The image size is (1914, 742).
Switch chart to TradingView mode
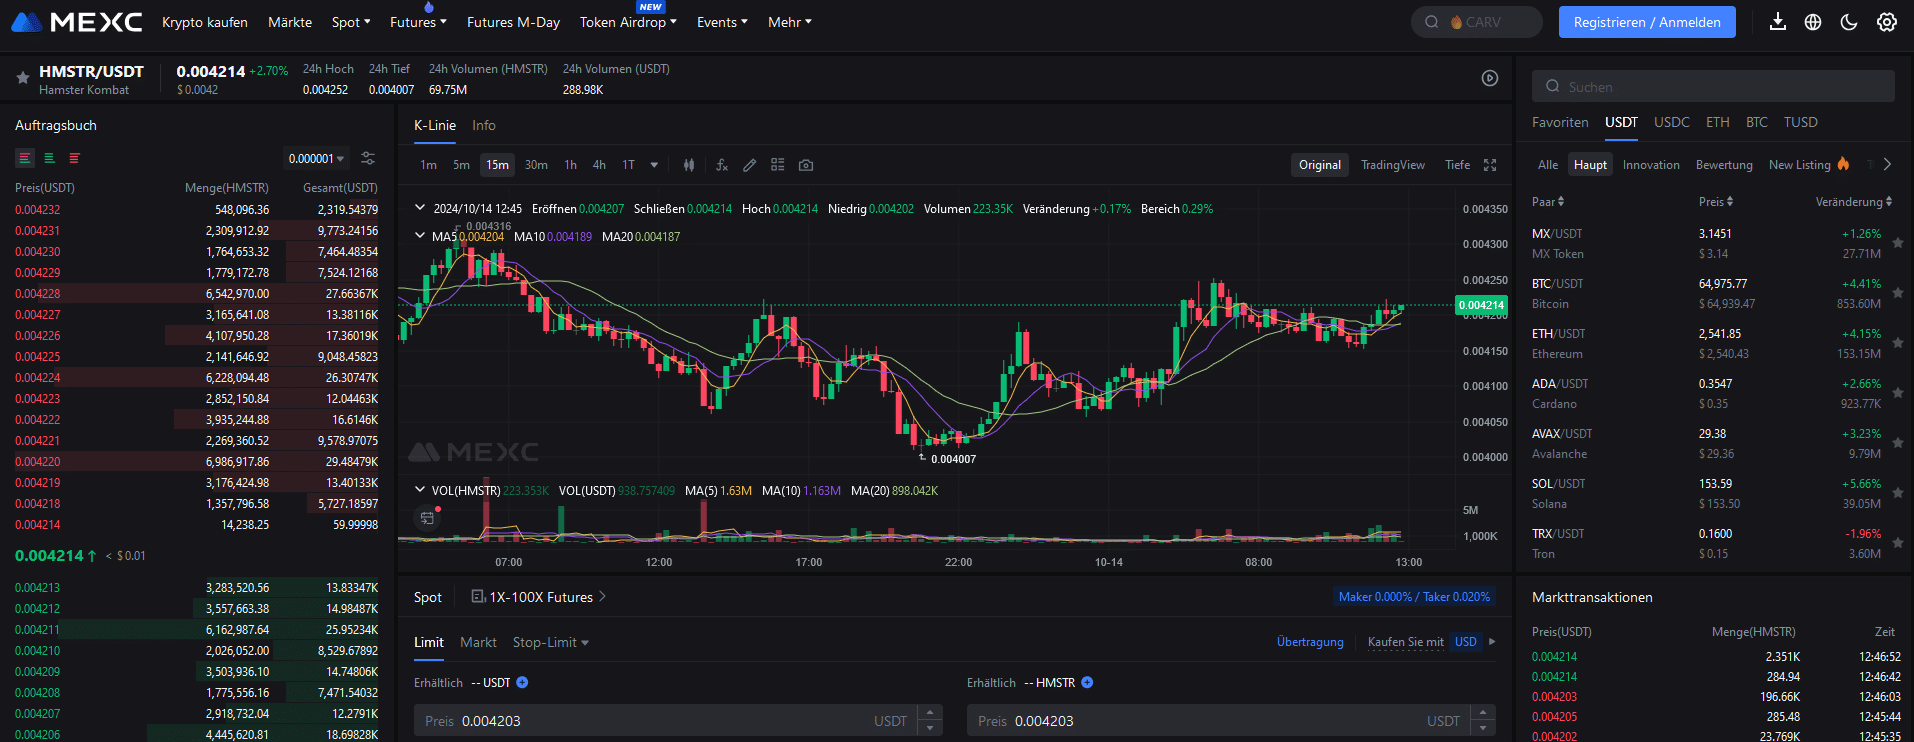point(1393,165)
